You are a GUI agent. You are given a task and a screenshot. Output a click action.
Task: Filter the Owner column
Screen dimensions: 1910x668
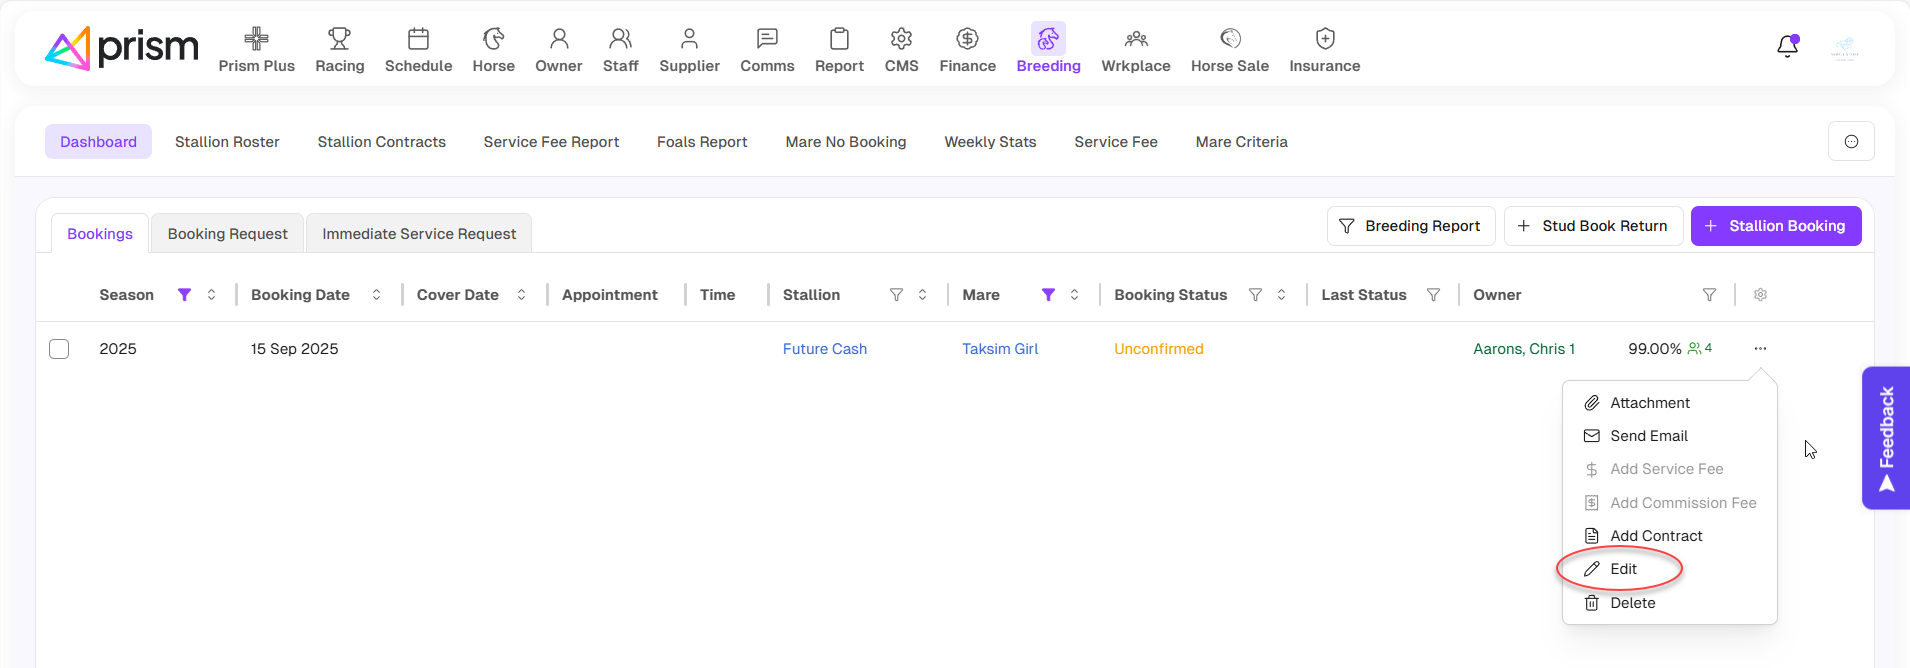(x=1709, y=295)
